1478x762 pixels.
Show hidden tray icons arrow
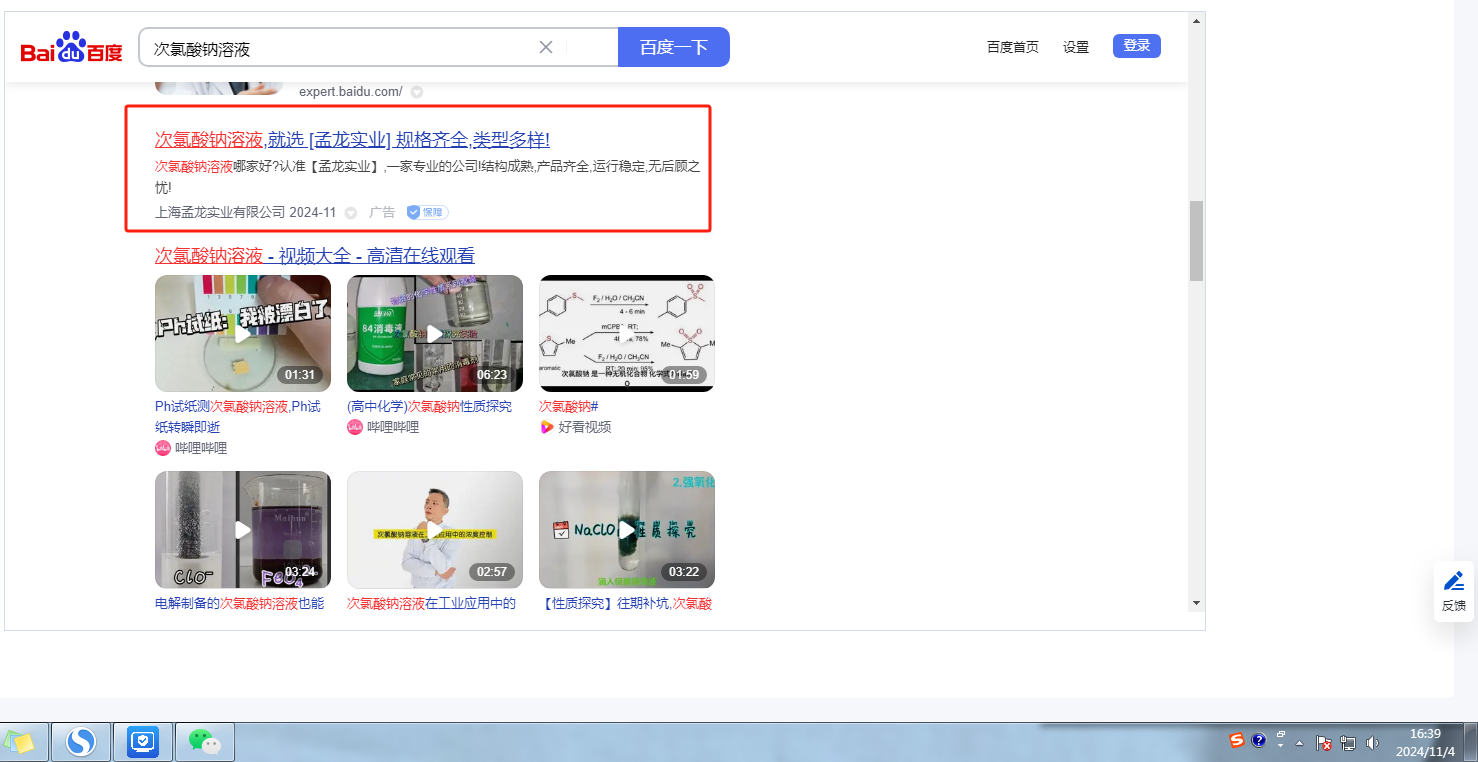click(1300, 743)
